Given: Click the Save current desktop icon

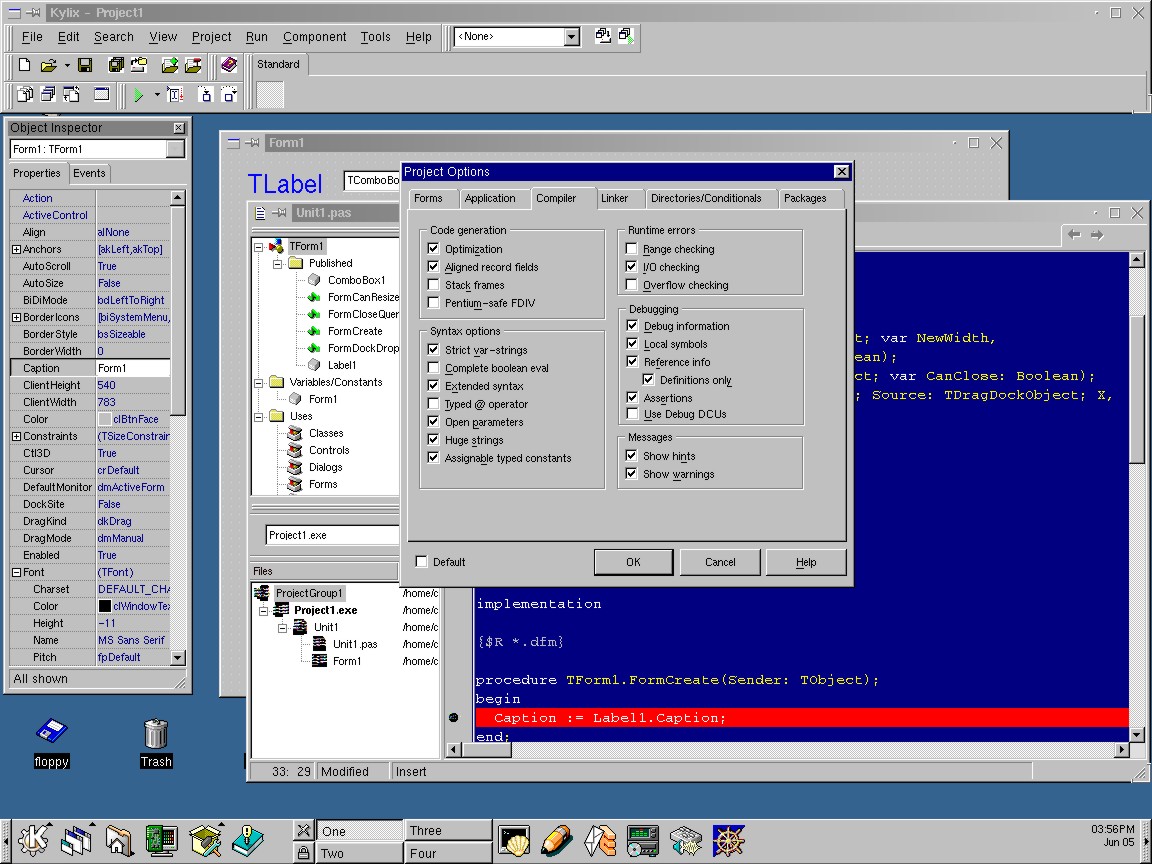Looking at the screenshot, I should (x=602, y=35).
